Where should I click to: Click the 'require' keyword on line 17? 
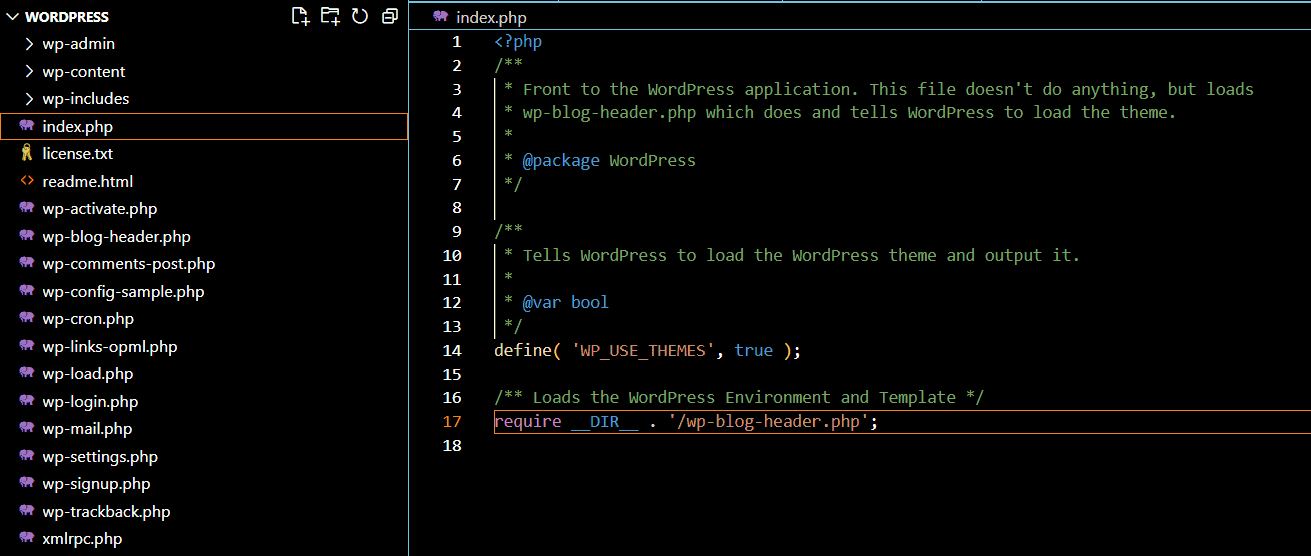click(x=528, y=421)
